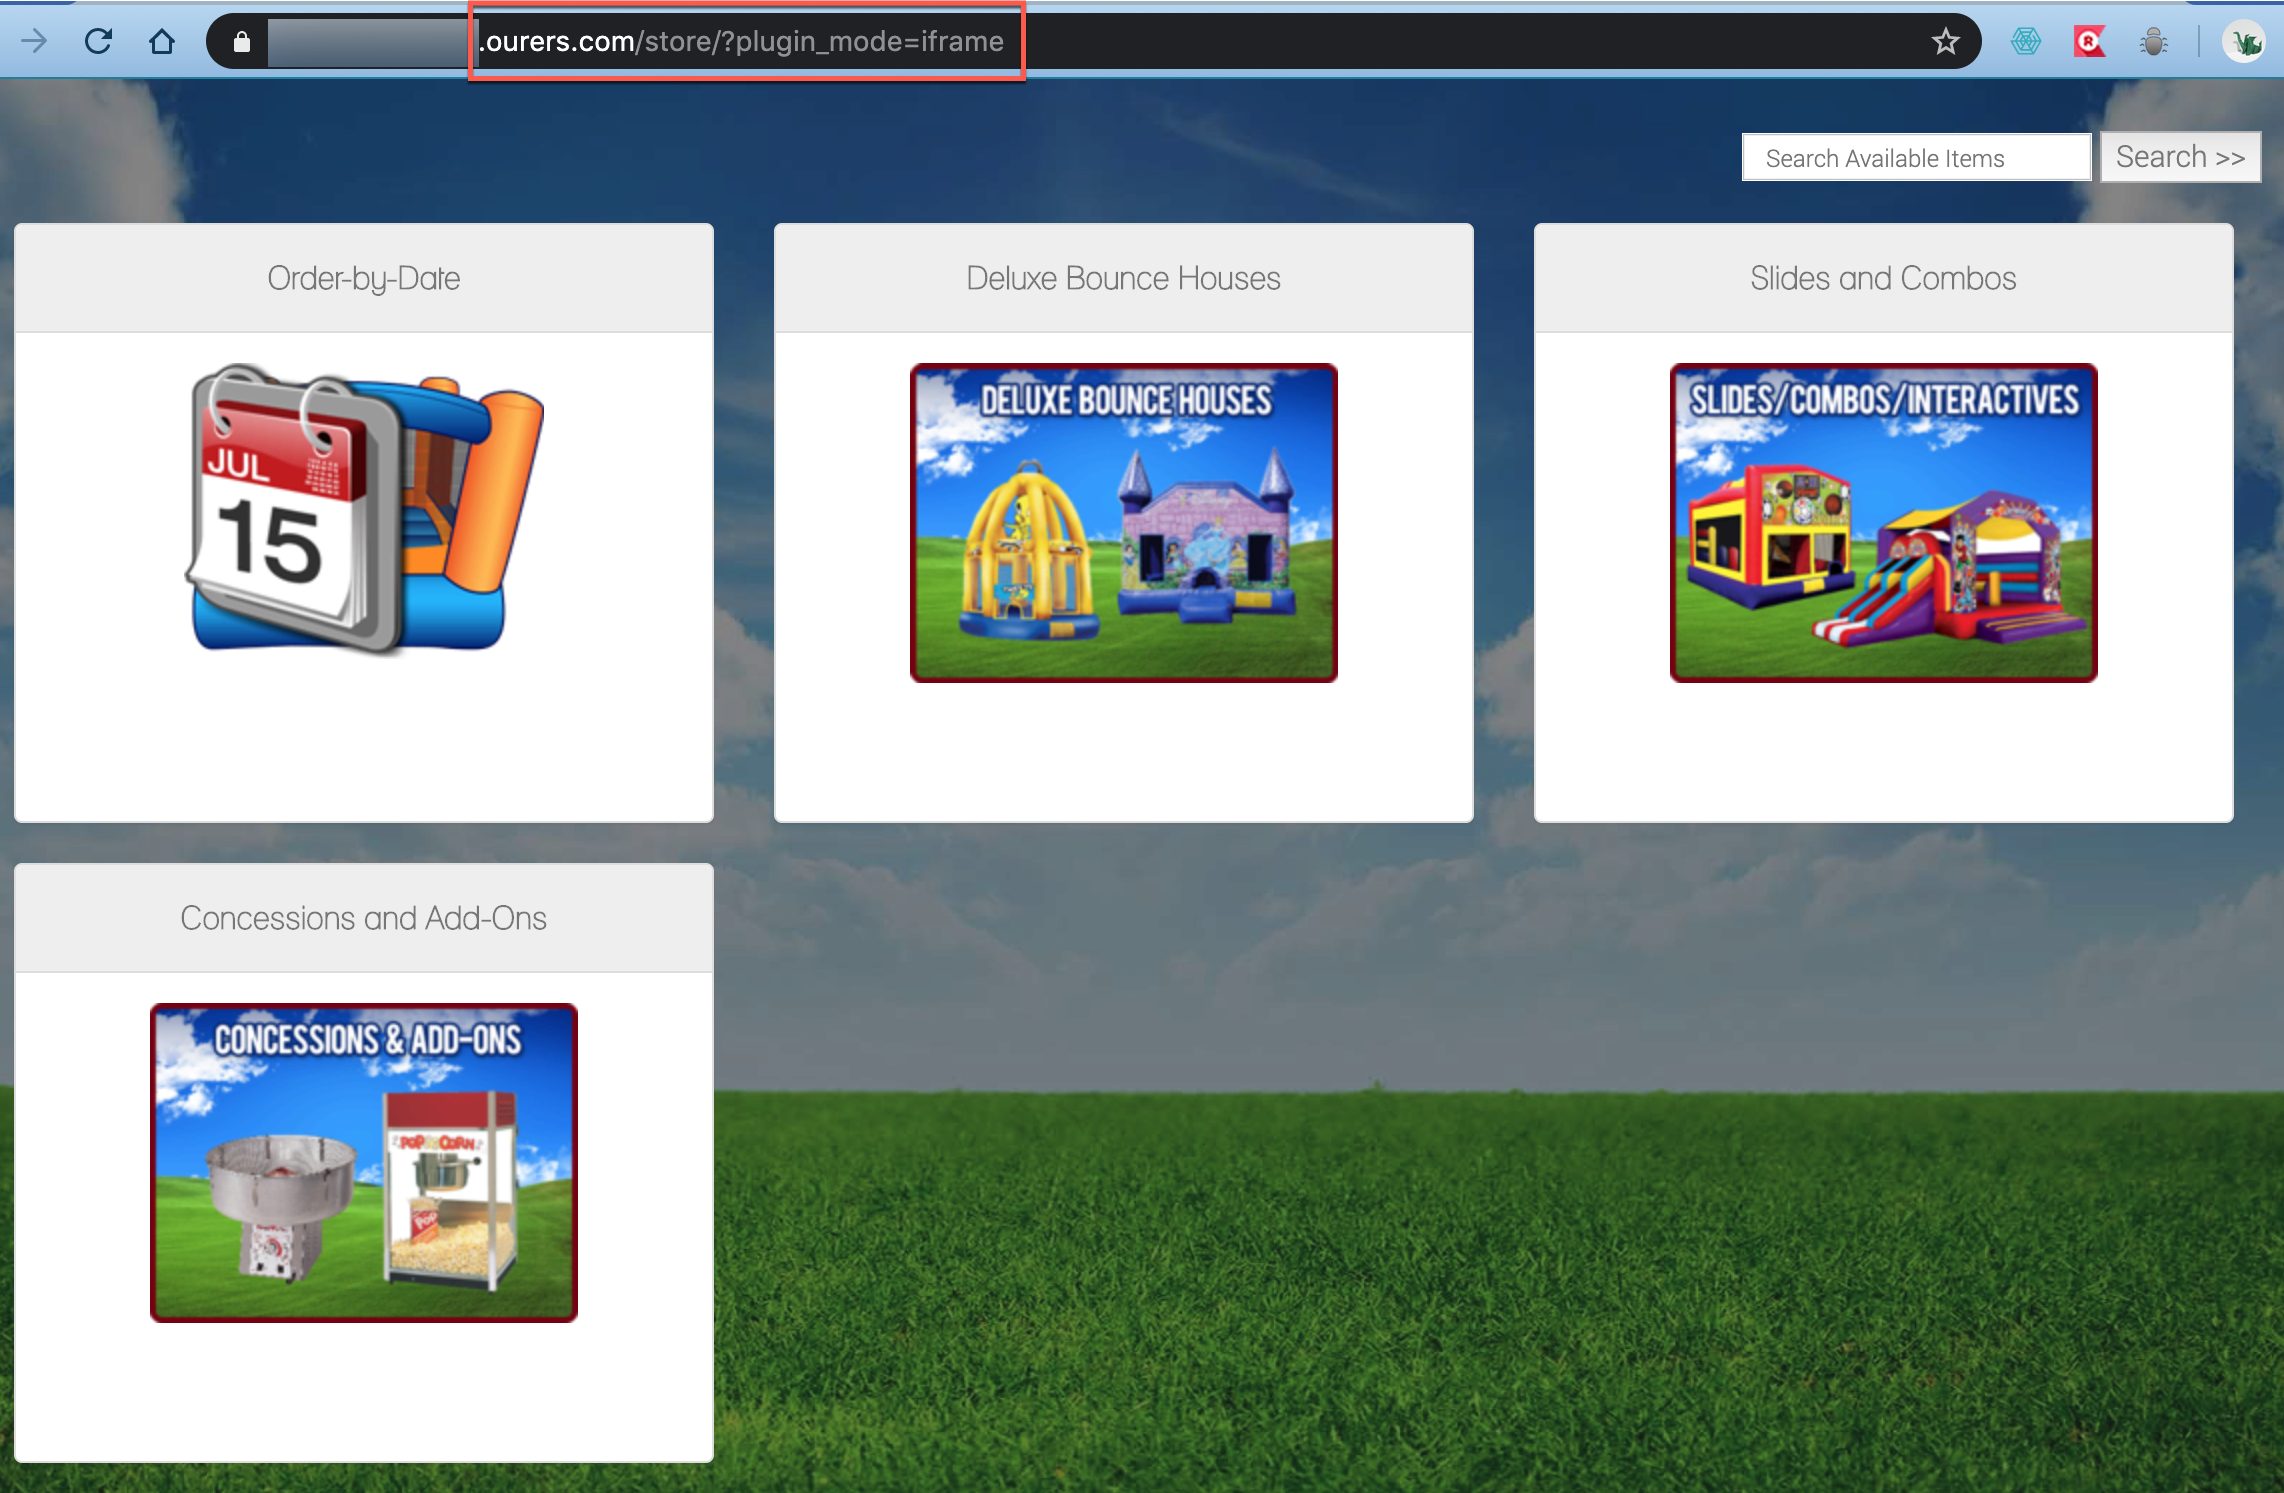Open the browser profile avatar
2284x1493 pixels.
[2244, 42]
